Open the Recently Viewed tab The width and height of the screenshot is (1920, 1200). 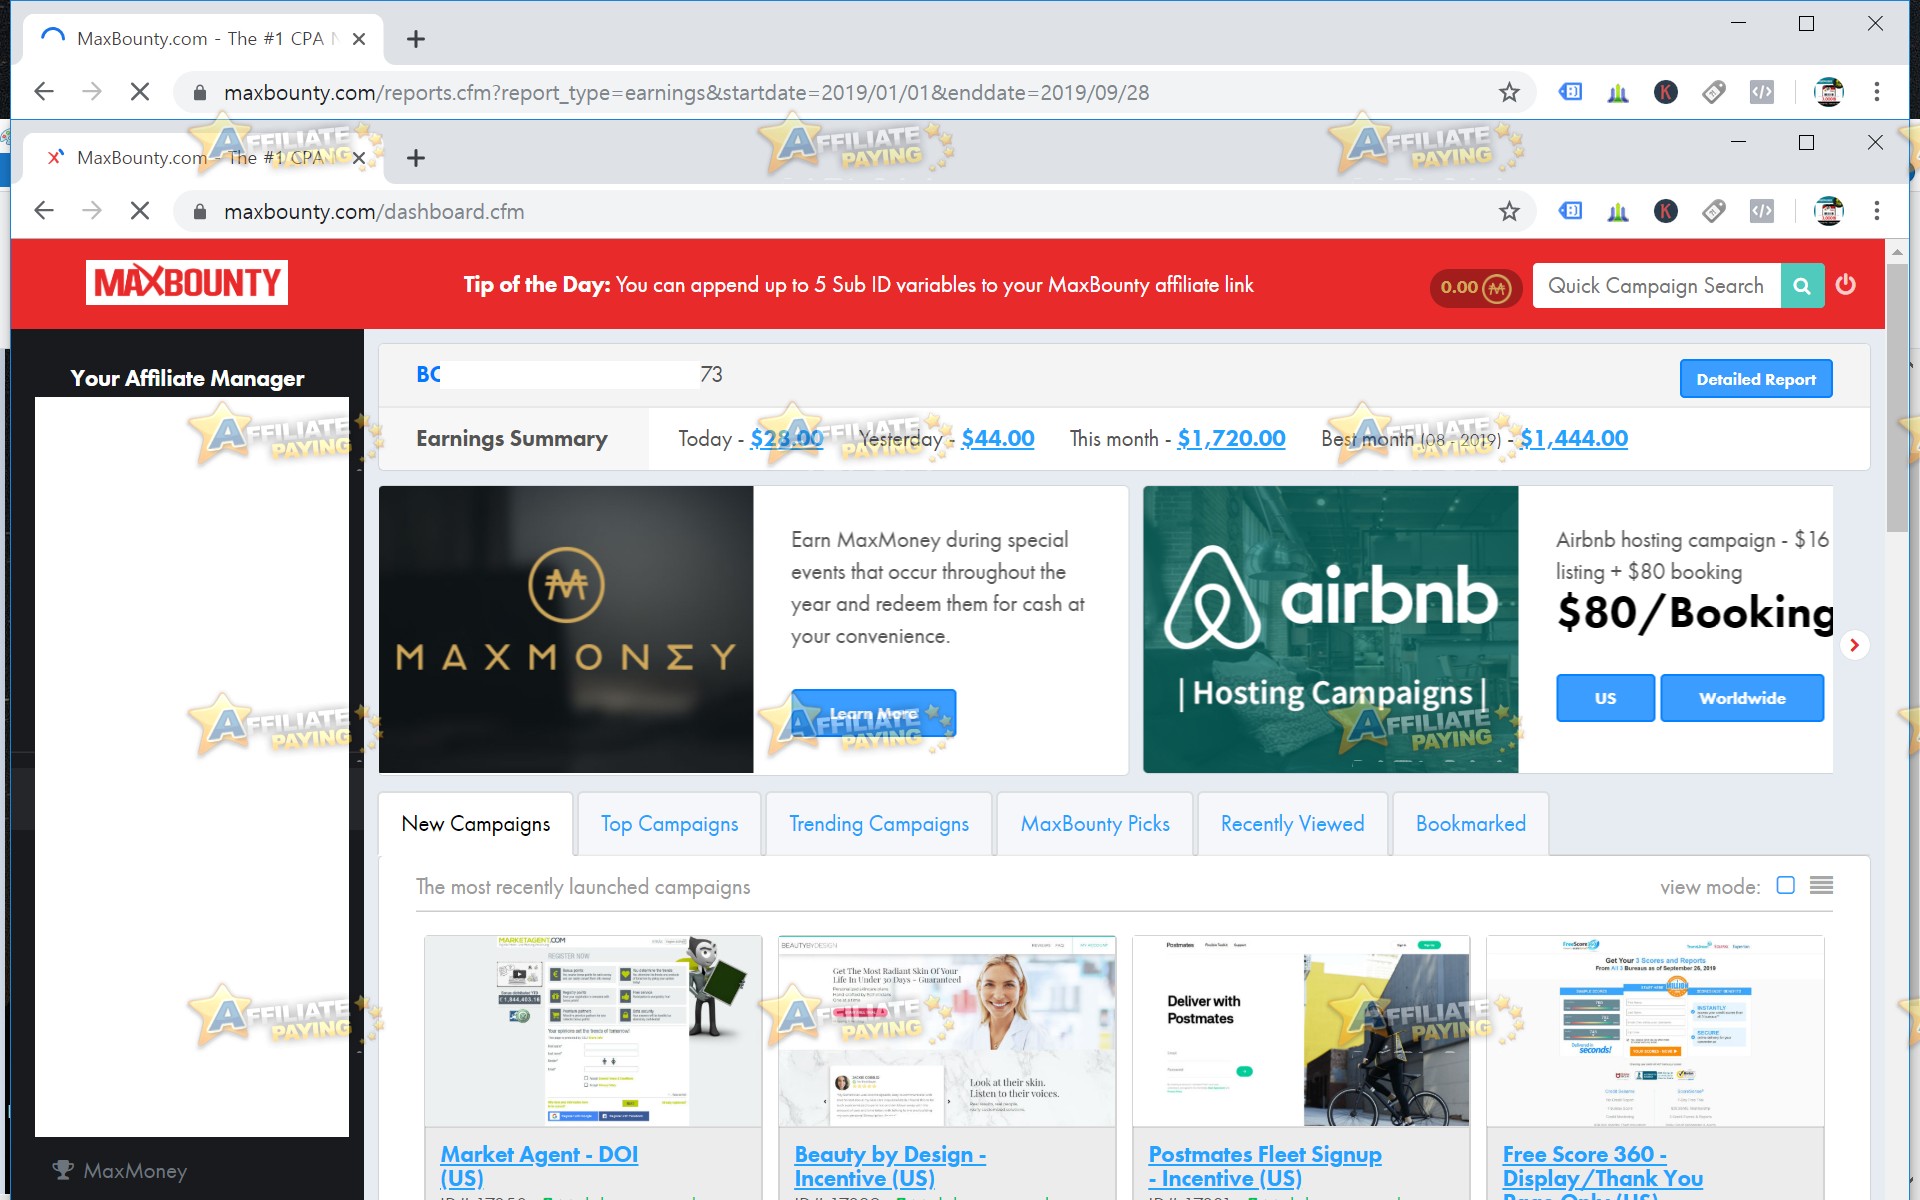[1291, 823]
